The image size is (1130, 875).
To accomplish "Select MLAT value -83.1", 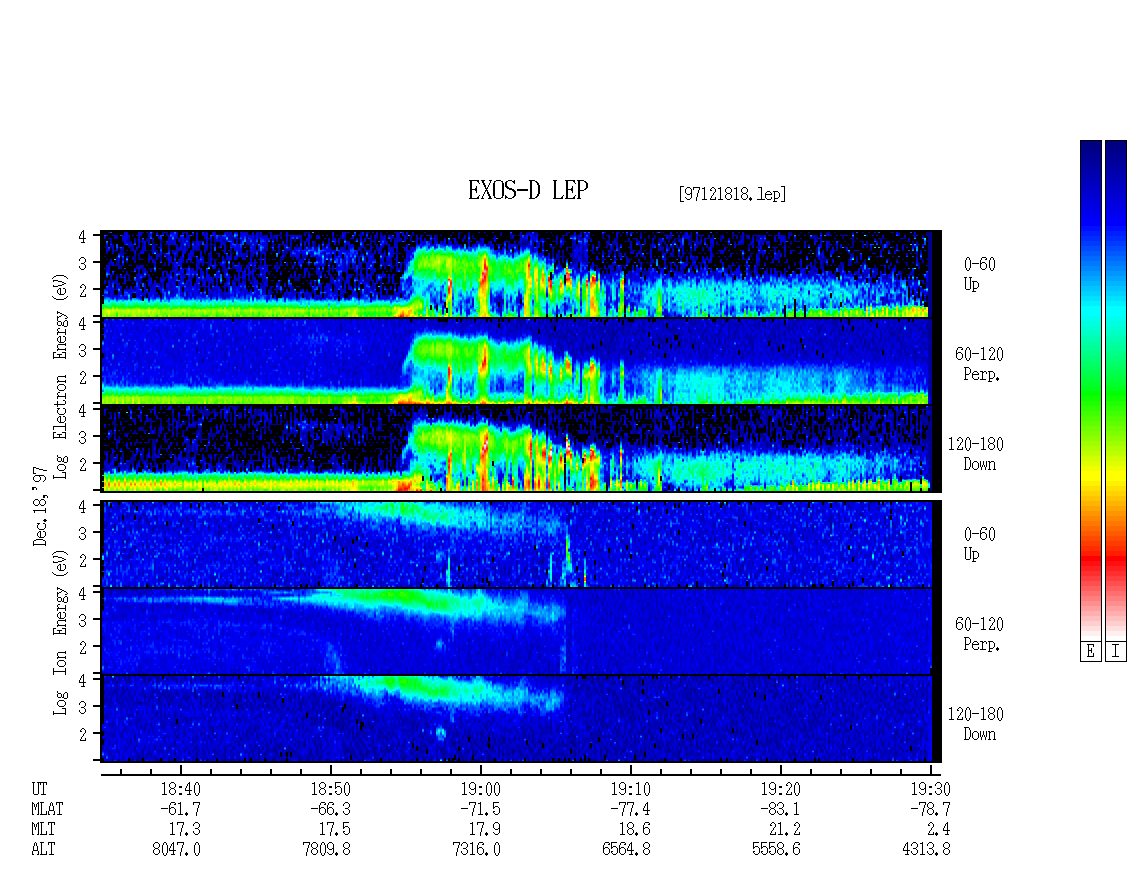I will [x=780, y=809].
